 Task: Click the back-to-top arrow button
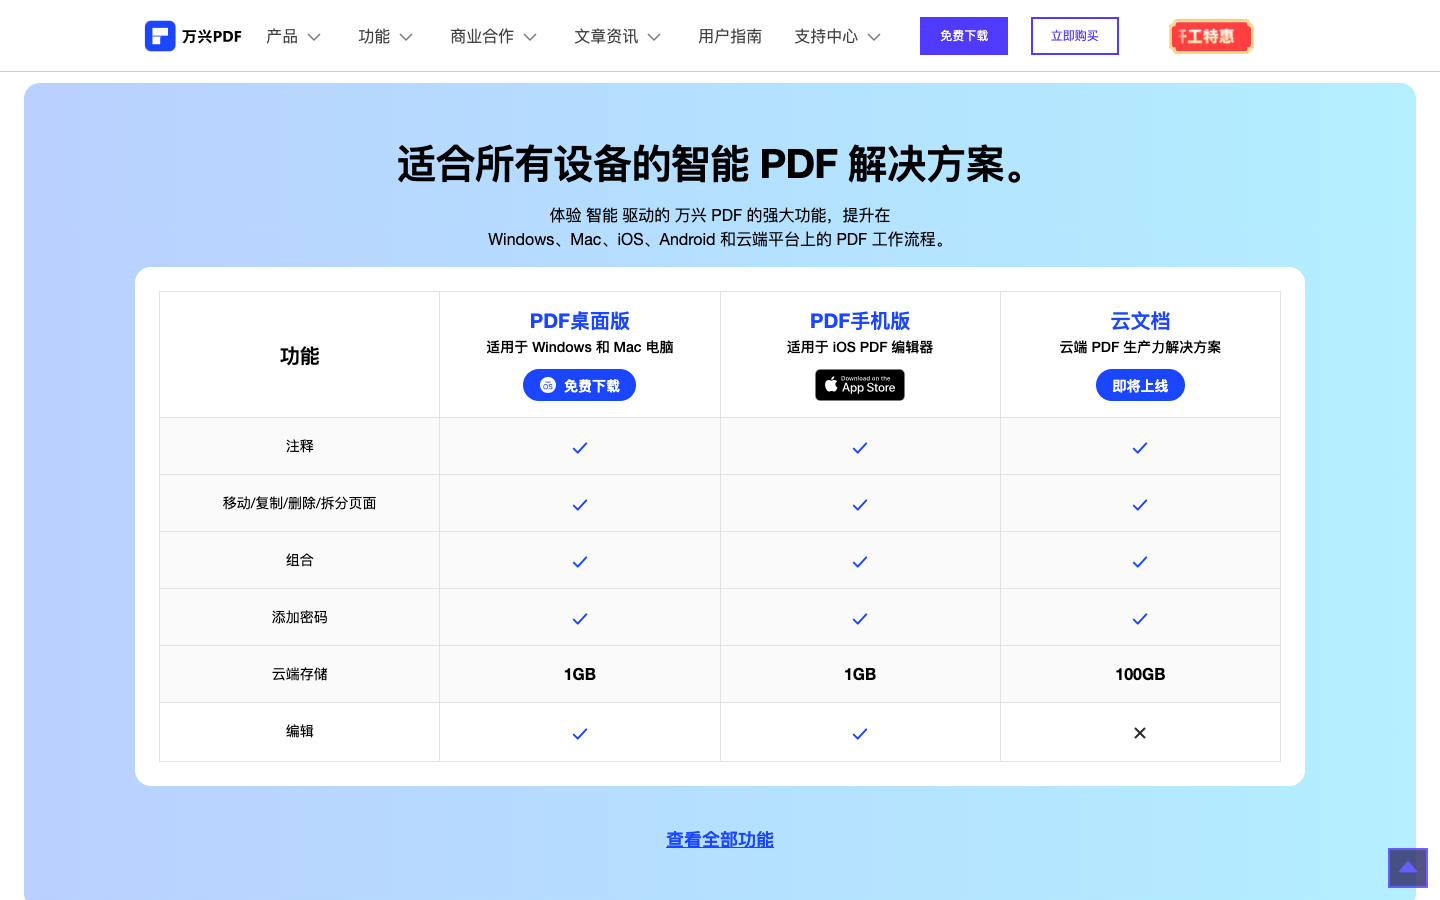pos(1408,868)
